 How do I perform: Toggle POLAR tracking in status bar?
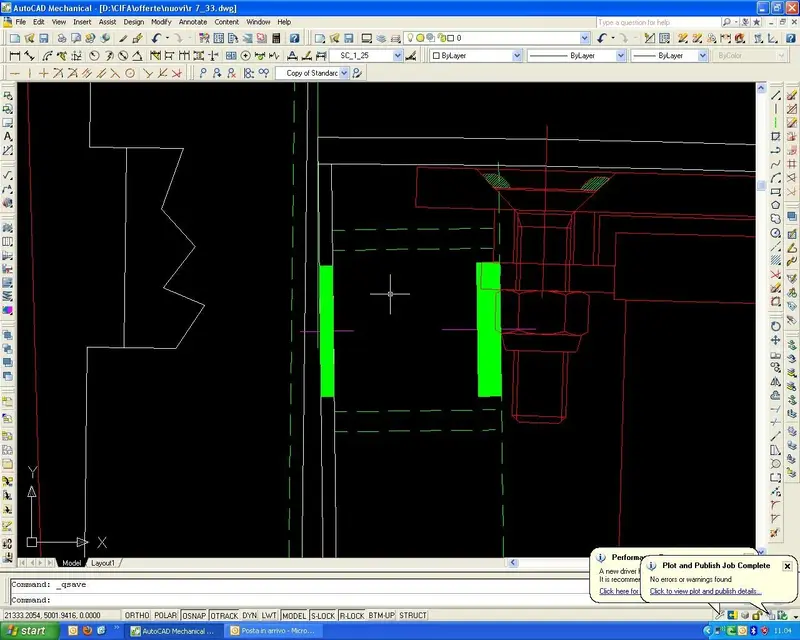click(x=165, y=616)
